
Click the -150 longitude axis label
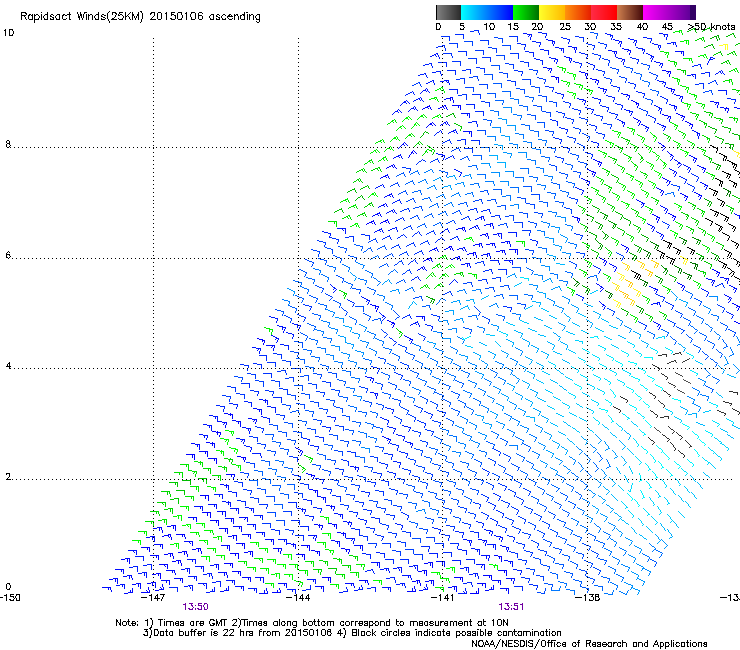10,597
